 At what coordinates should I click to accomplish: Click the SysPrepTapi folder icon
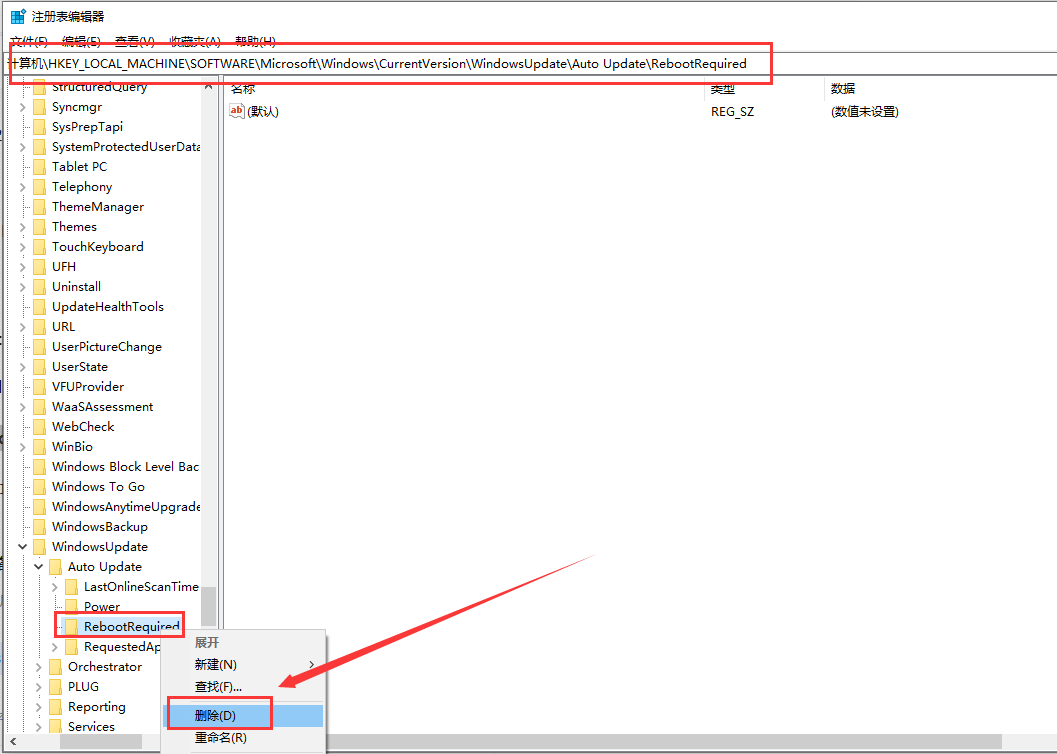click(x=40, y=127)
